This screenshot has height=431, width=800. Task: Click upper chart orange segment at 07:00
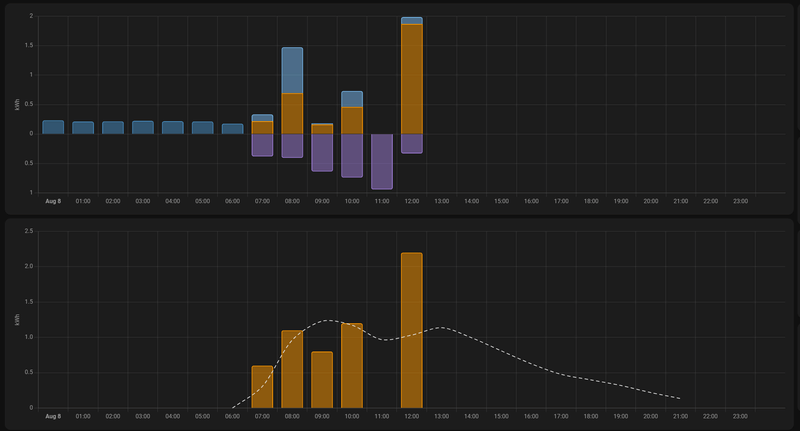262,128
